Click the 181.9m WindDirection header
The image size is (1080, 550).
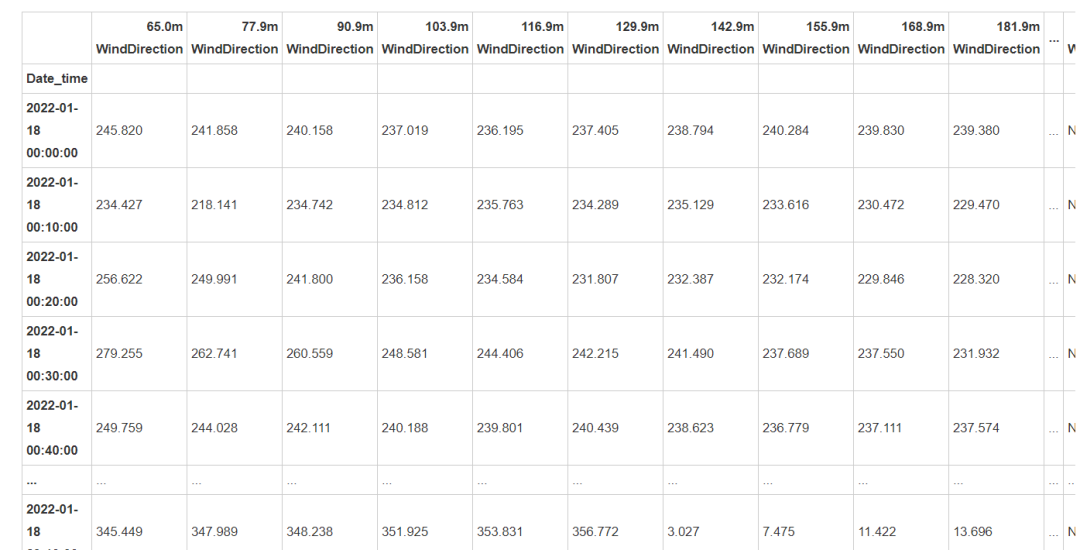(996, 38)
